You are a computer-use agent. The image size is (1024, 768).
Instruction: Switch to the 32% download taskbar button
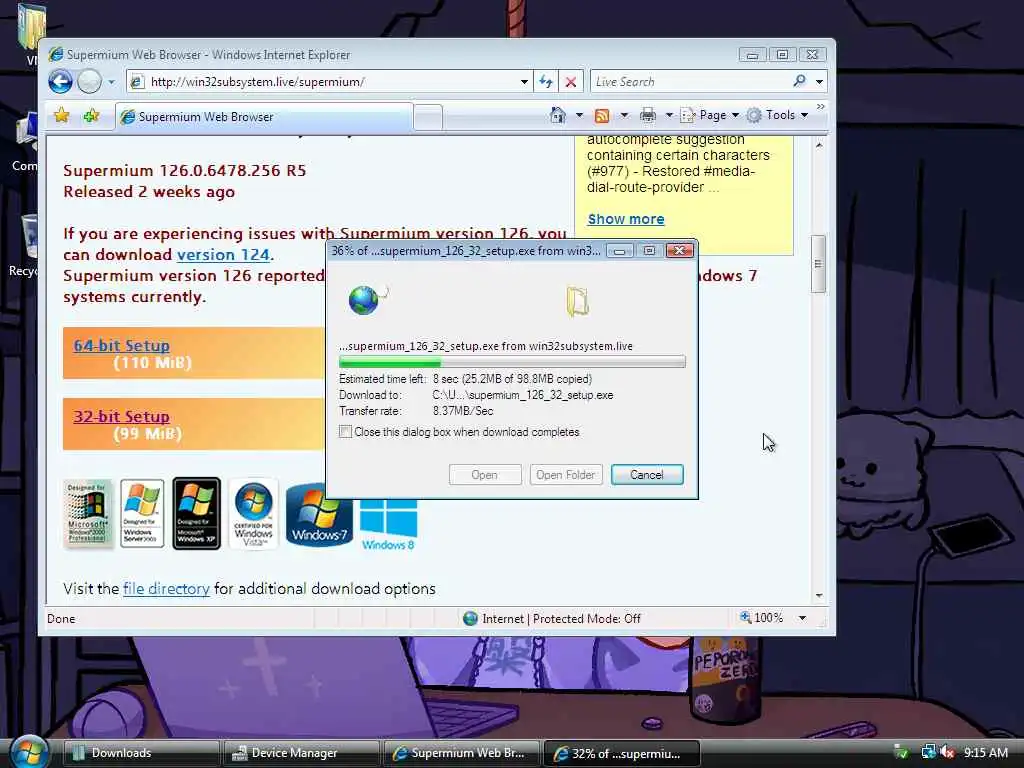[x=622, y=753]
